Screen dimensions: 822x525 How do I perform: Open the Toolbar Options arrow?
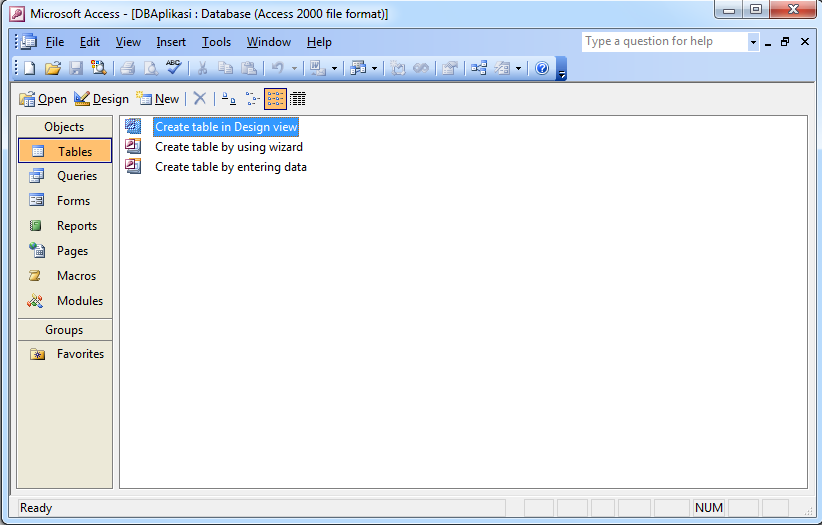point(561,69)
